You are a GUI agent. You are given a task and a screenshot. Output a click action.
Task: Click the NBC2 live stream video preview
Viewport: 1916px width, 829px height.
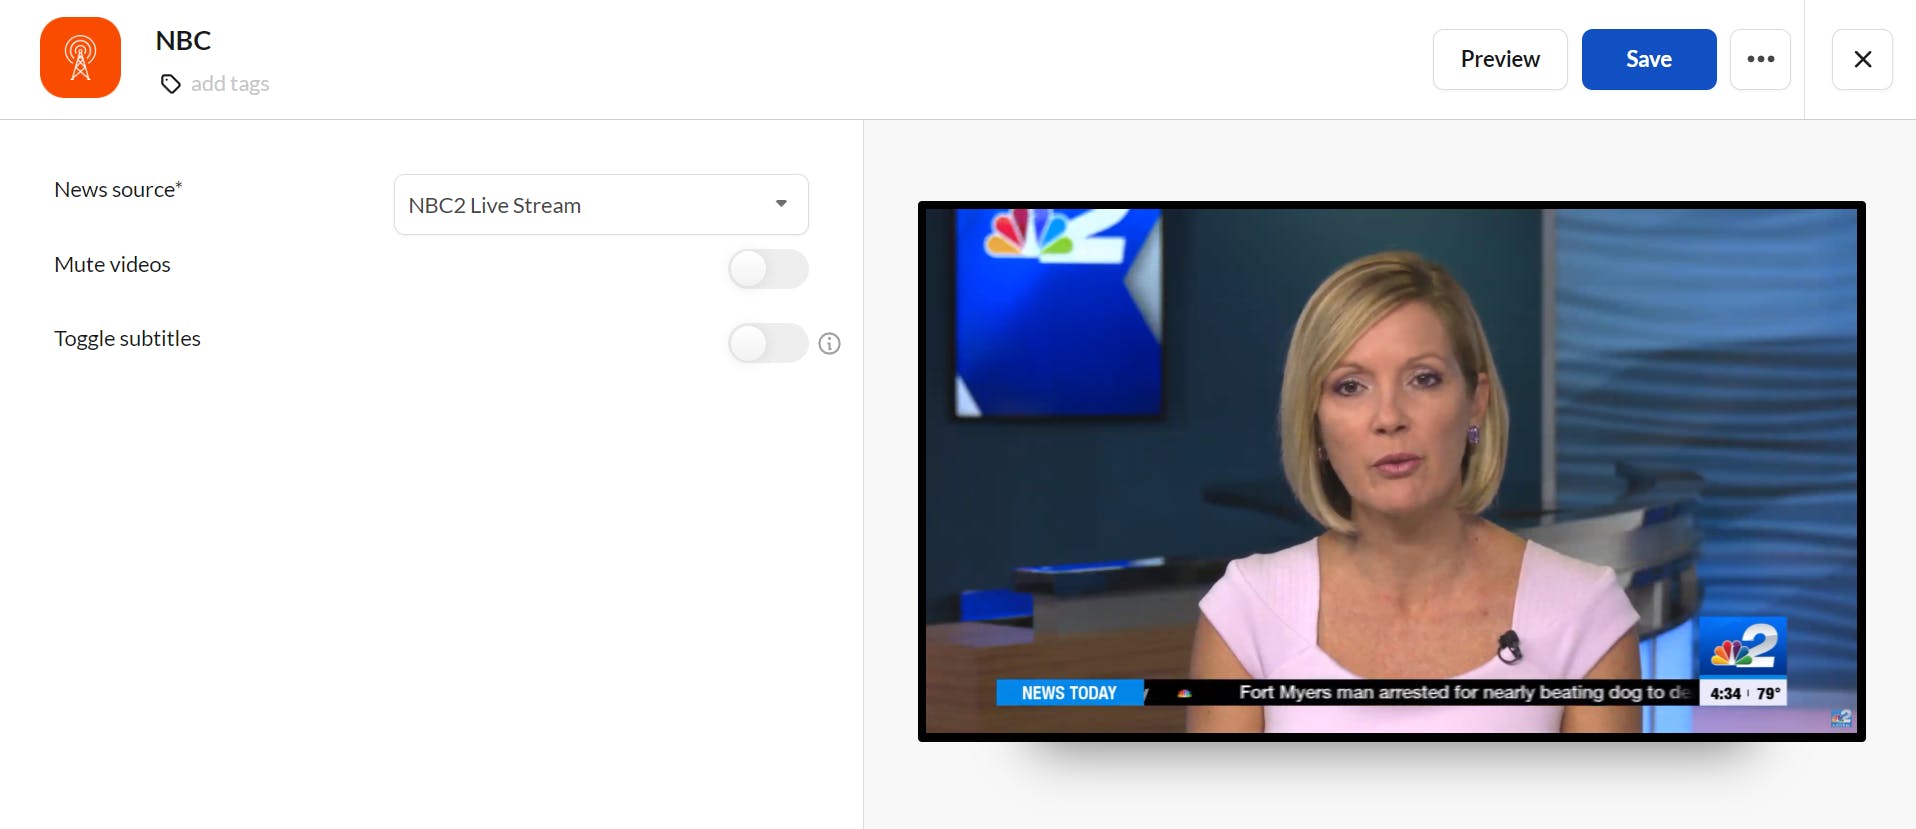1392,471
